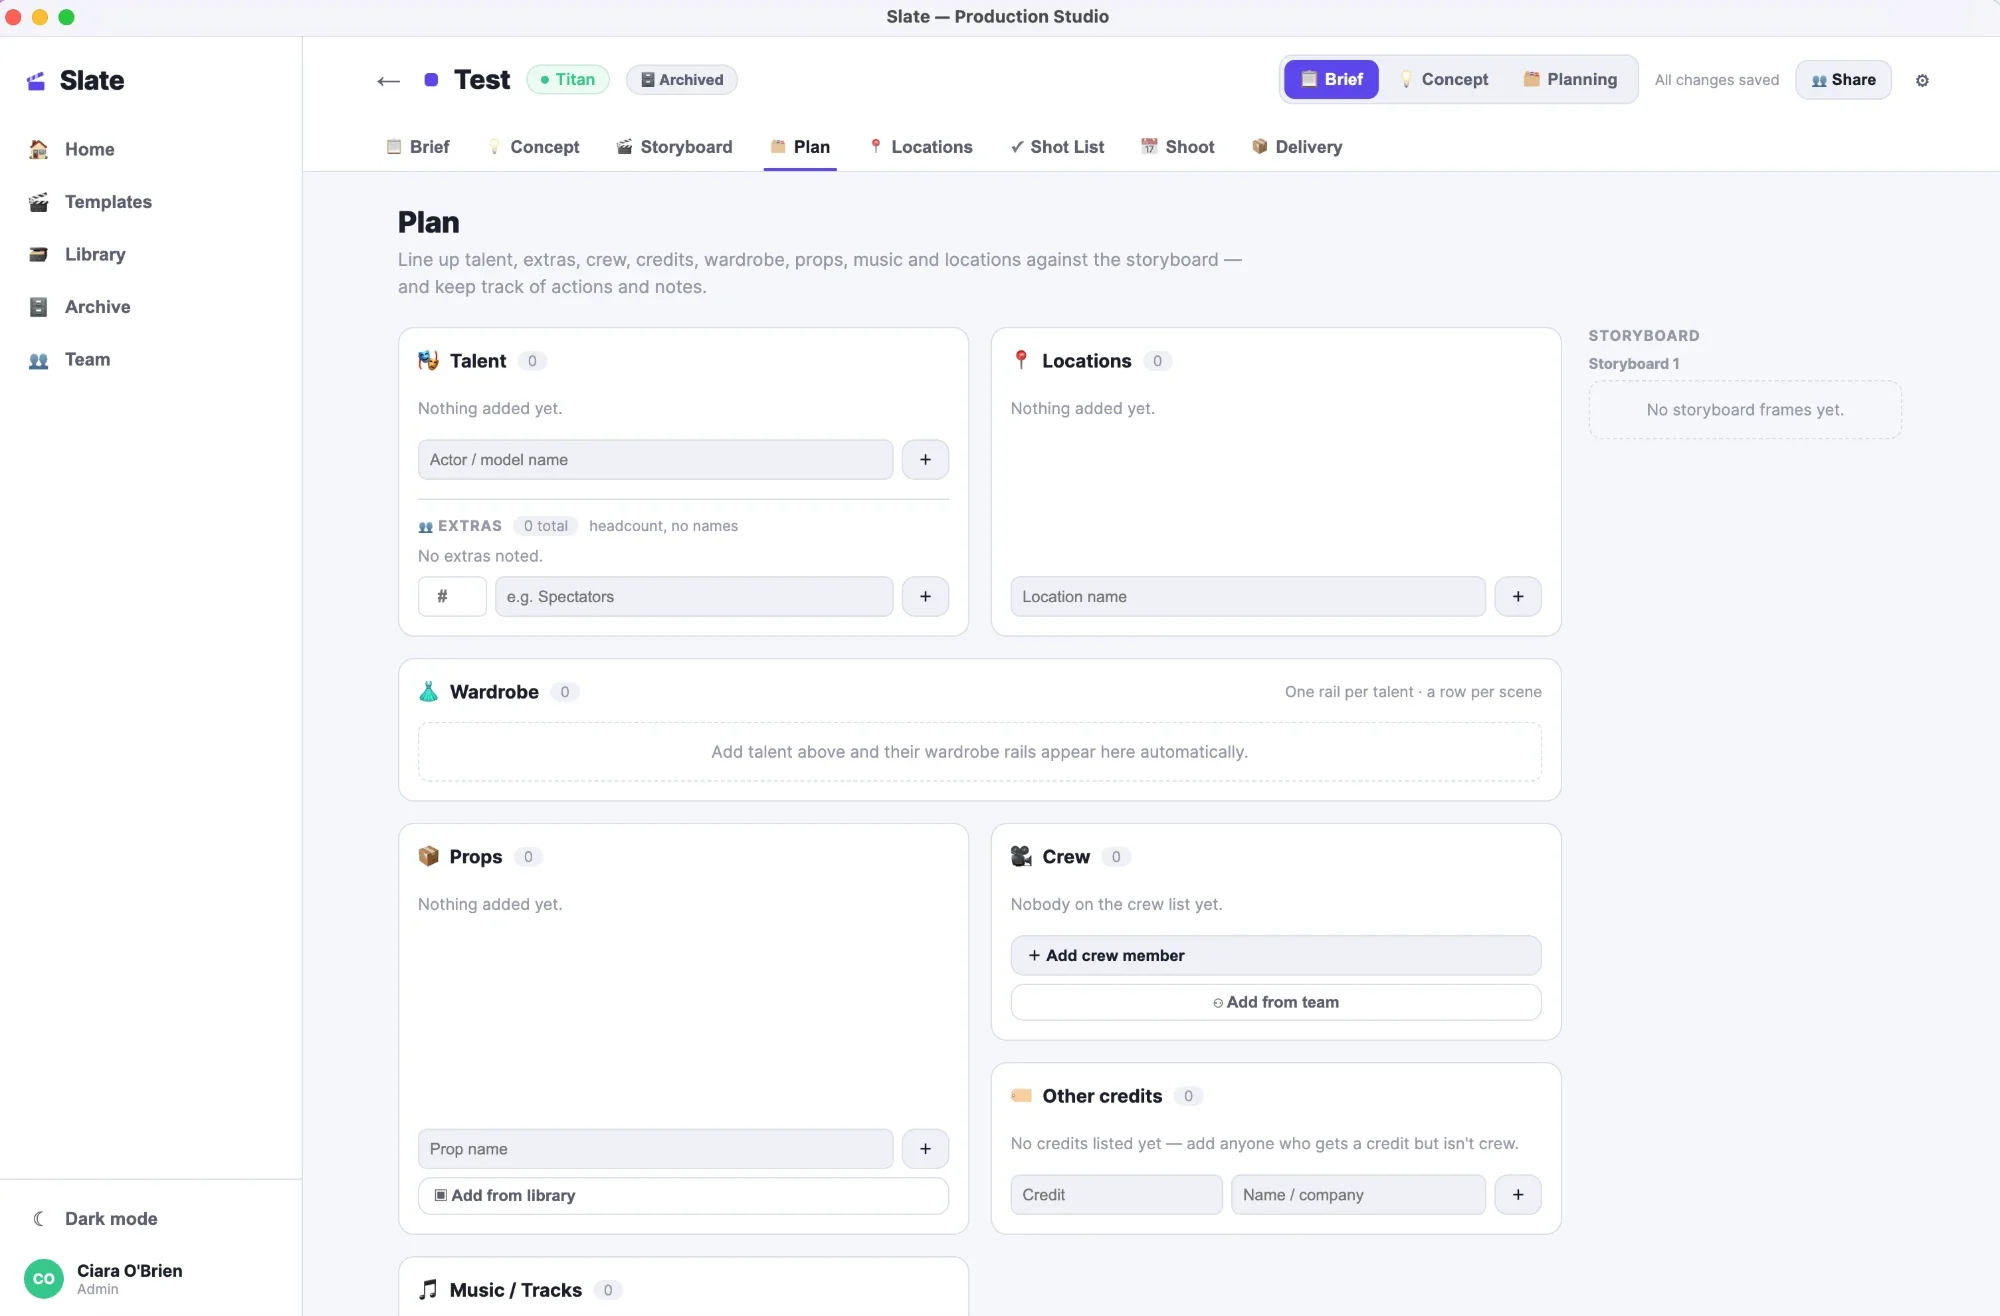
Task: Open the Shoot tab
Action: coord(1178,147)
